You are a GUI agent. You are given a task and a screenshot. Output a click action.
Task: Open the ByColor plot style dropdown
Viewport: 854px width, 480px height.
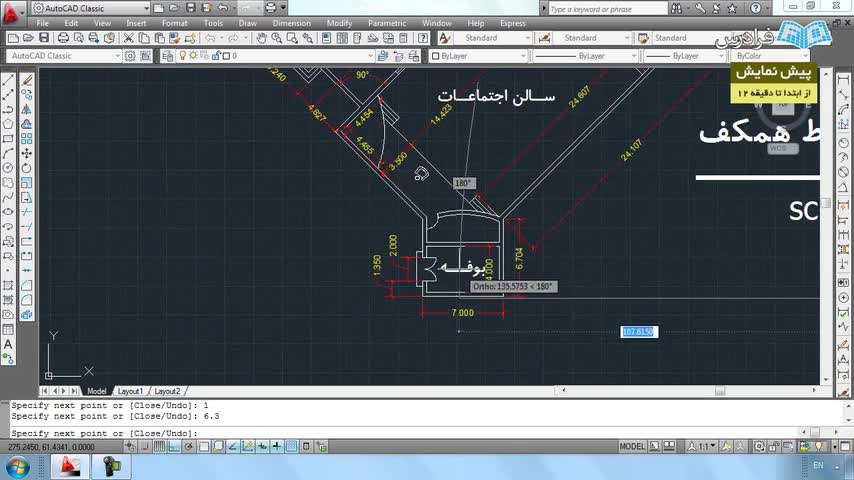770,56
